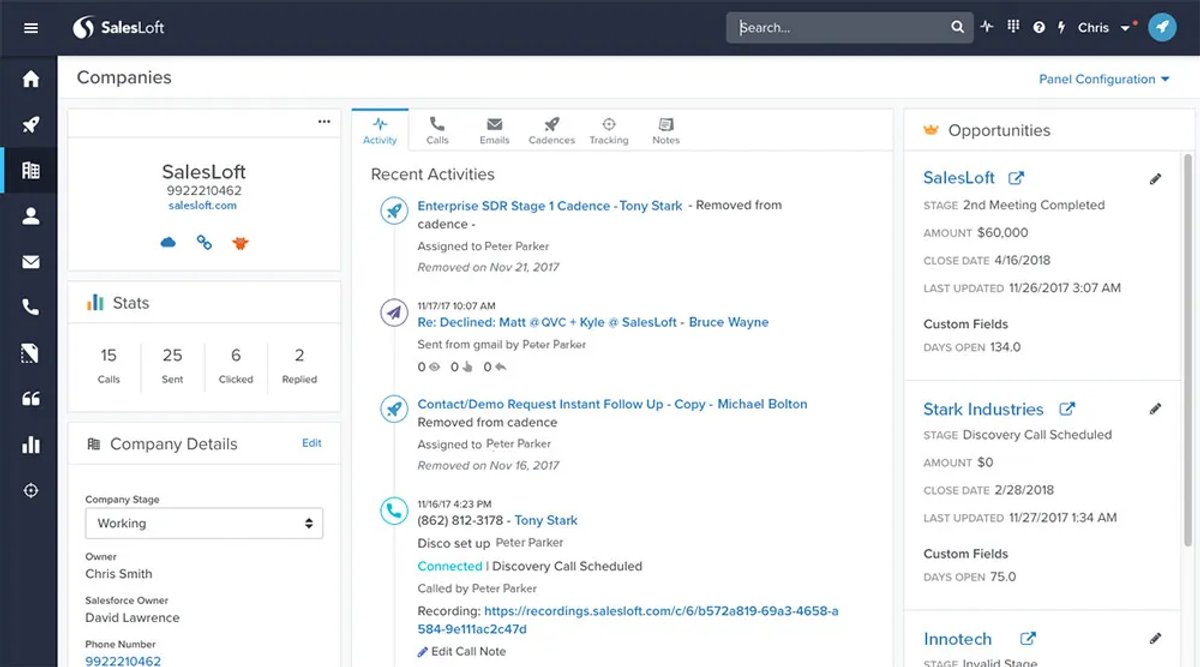Open Stark Industries external link icon
This screenshot has width=1200, height=667.
tap(1067, 409)
